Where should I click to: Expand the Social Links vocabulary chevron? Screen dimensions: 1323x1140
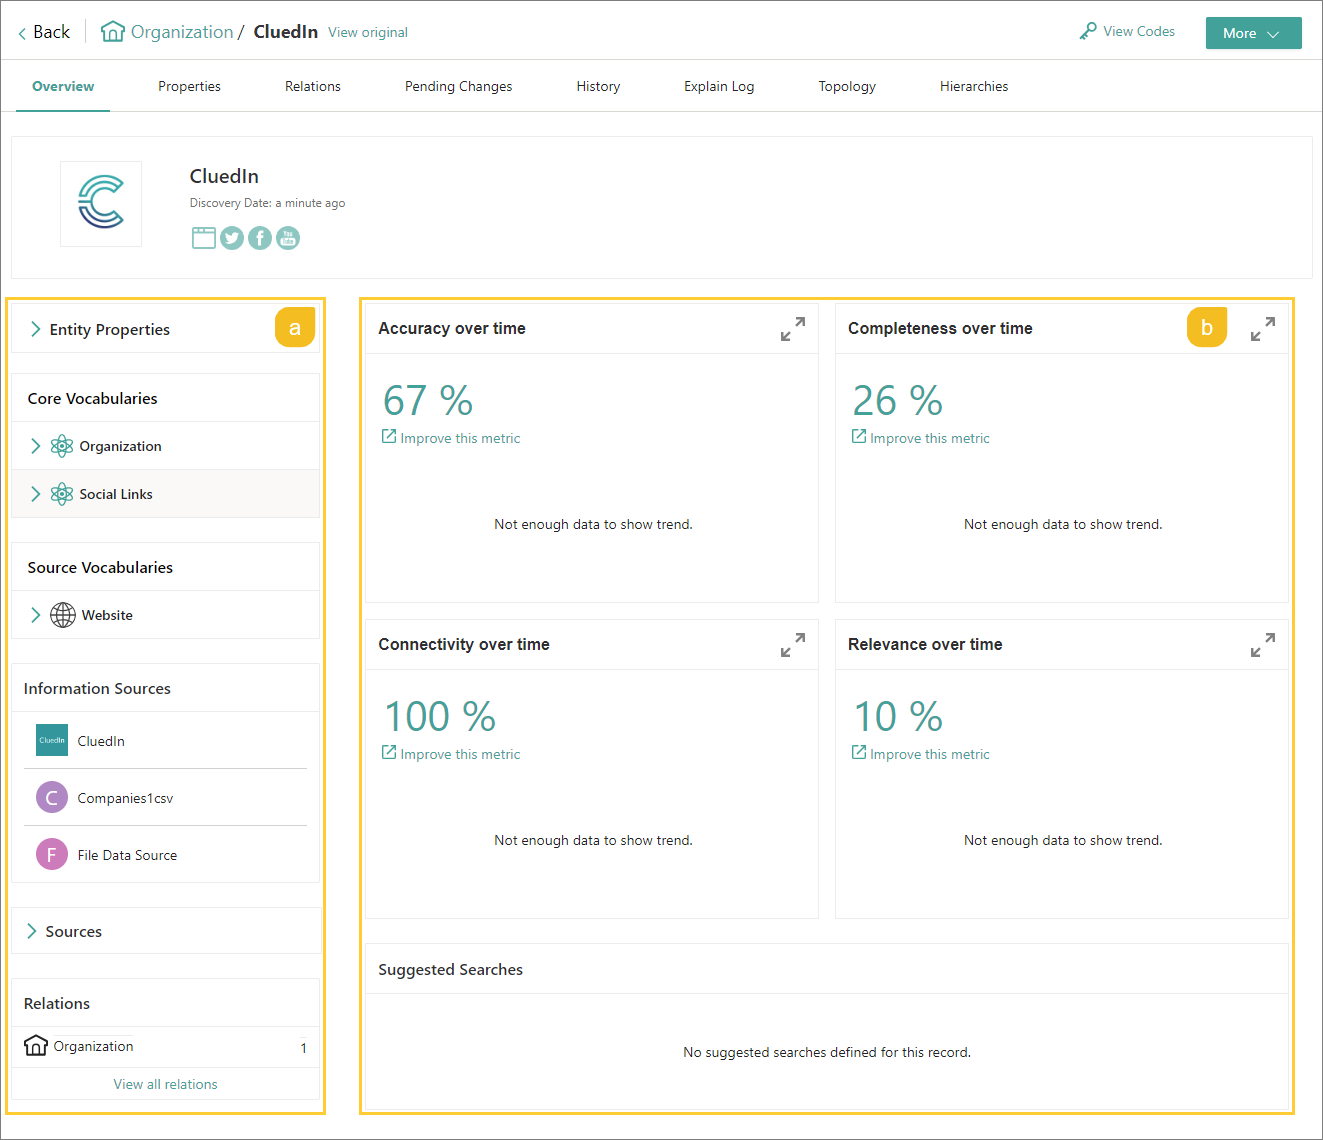[36, 494]
